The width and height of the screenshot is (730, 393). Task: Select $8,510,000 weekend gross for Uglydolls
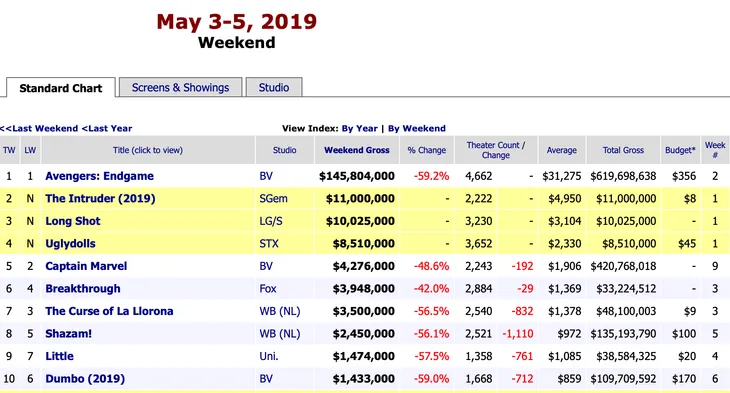pos(364,244)
